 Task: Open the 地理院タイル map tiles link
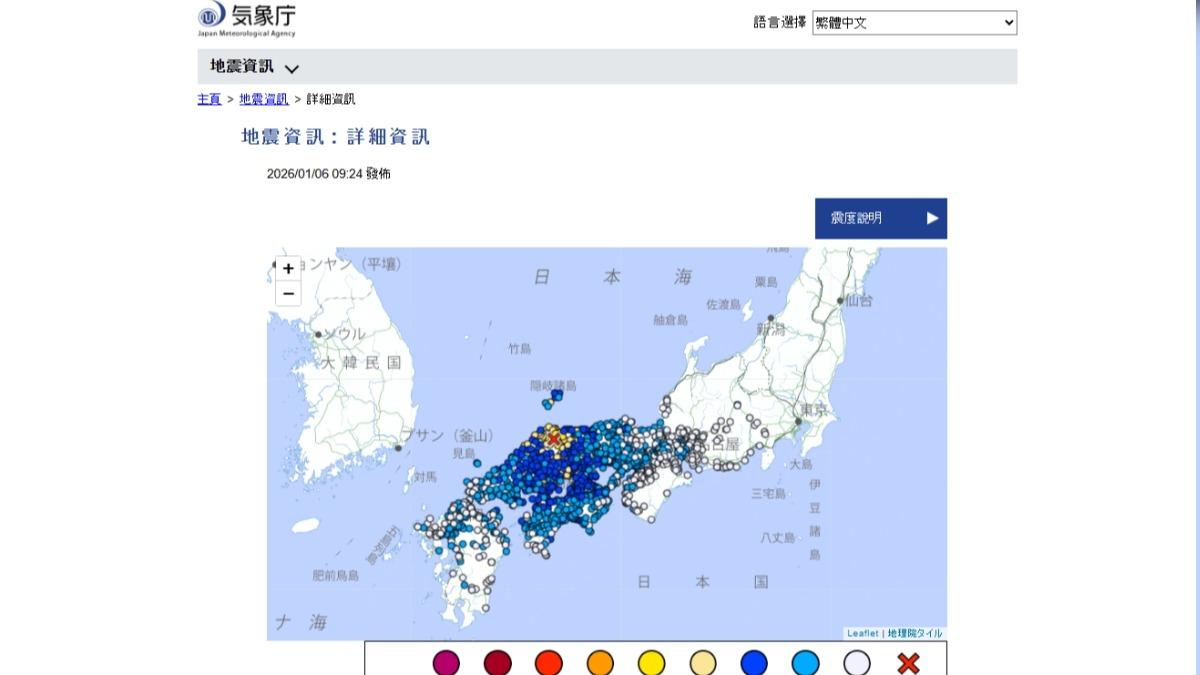tap(913, 633)
